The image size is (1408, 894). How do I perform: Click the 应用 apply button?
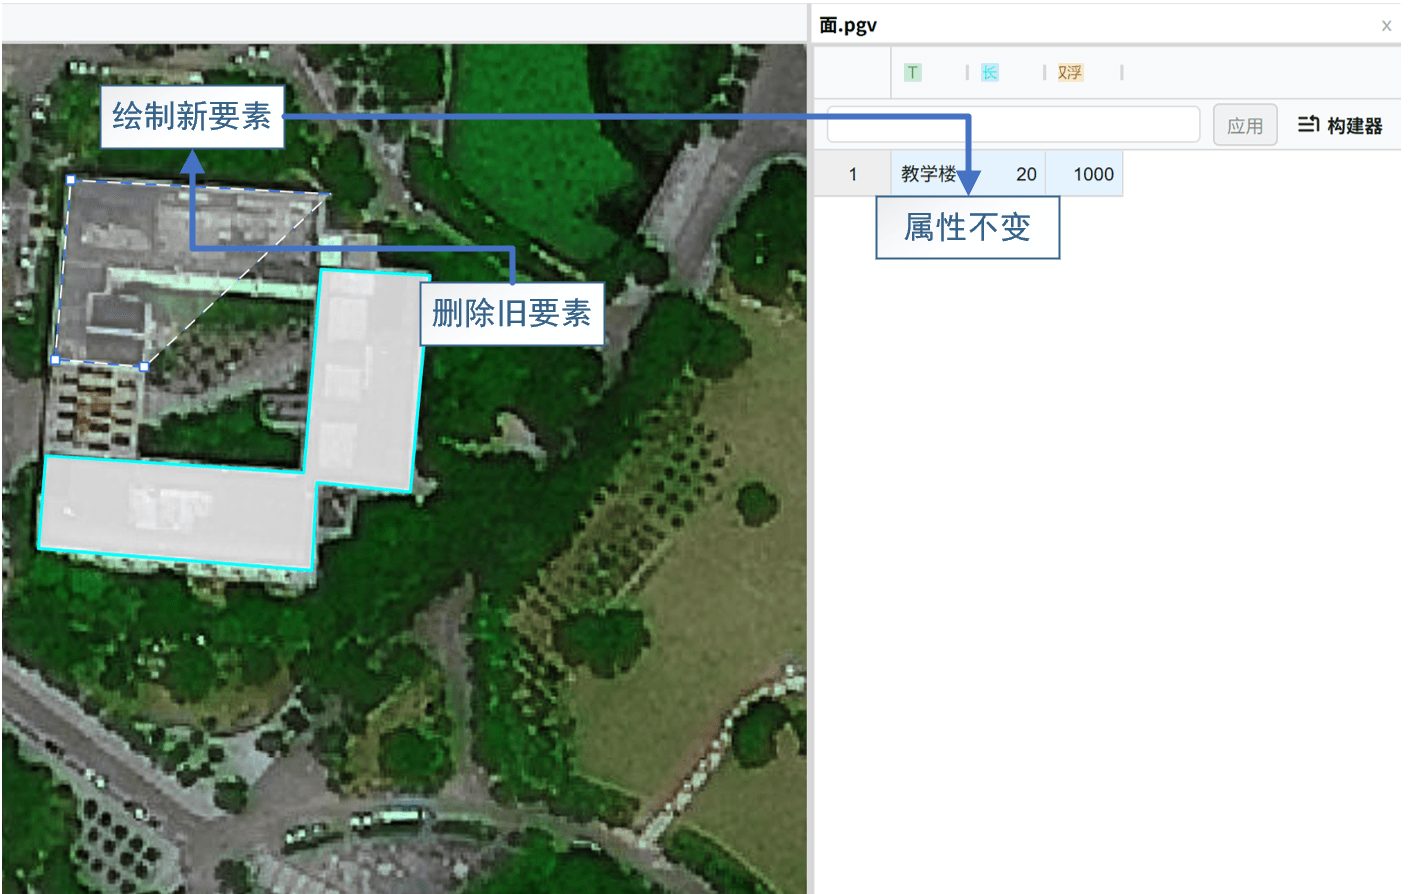(x=1245, y=123)
